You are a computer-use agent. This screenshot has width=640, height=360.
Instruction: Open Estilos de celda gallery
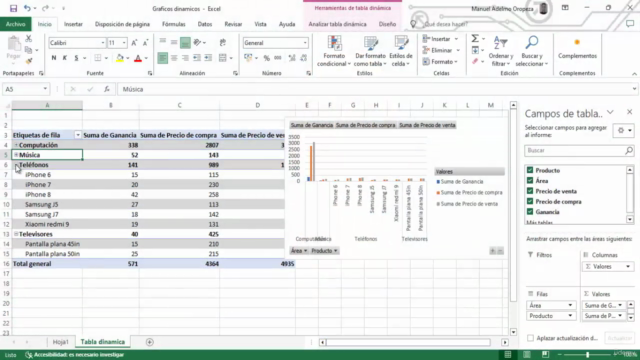pos(400,51)
